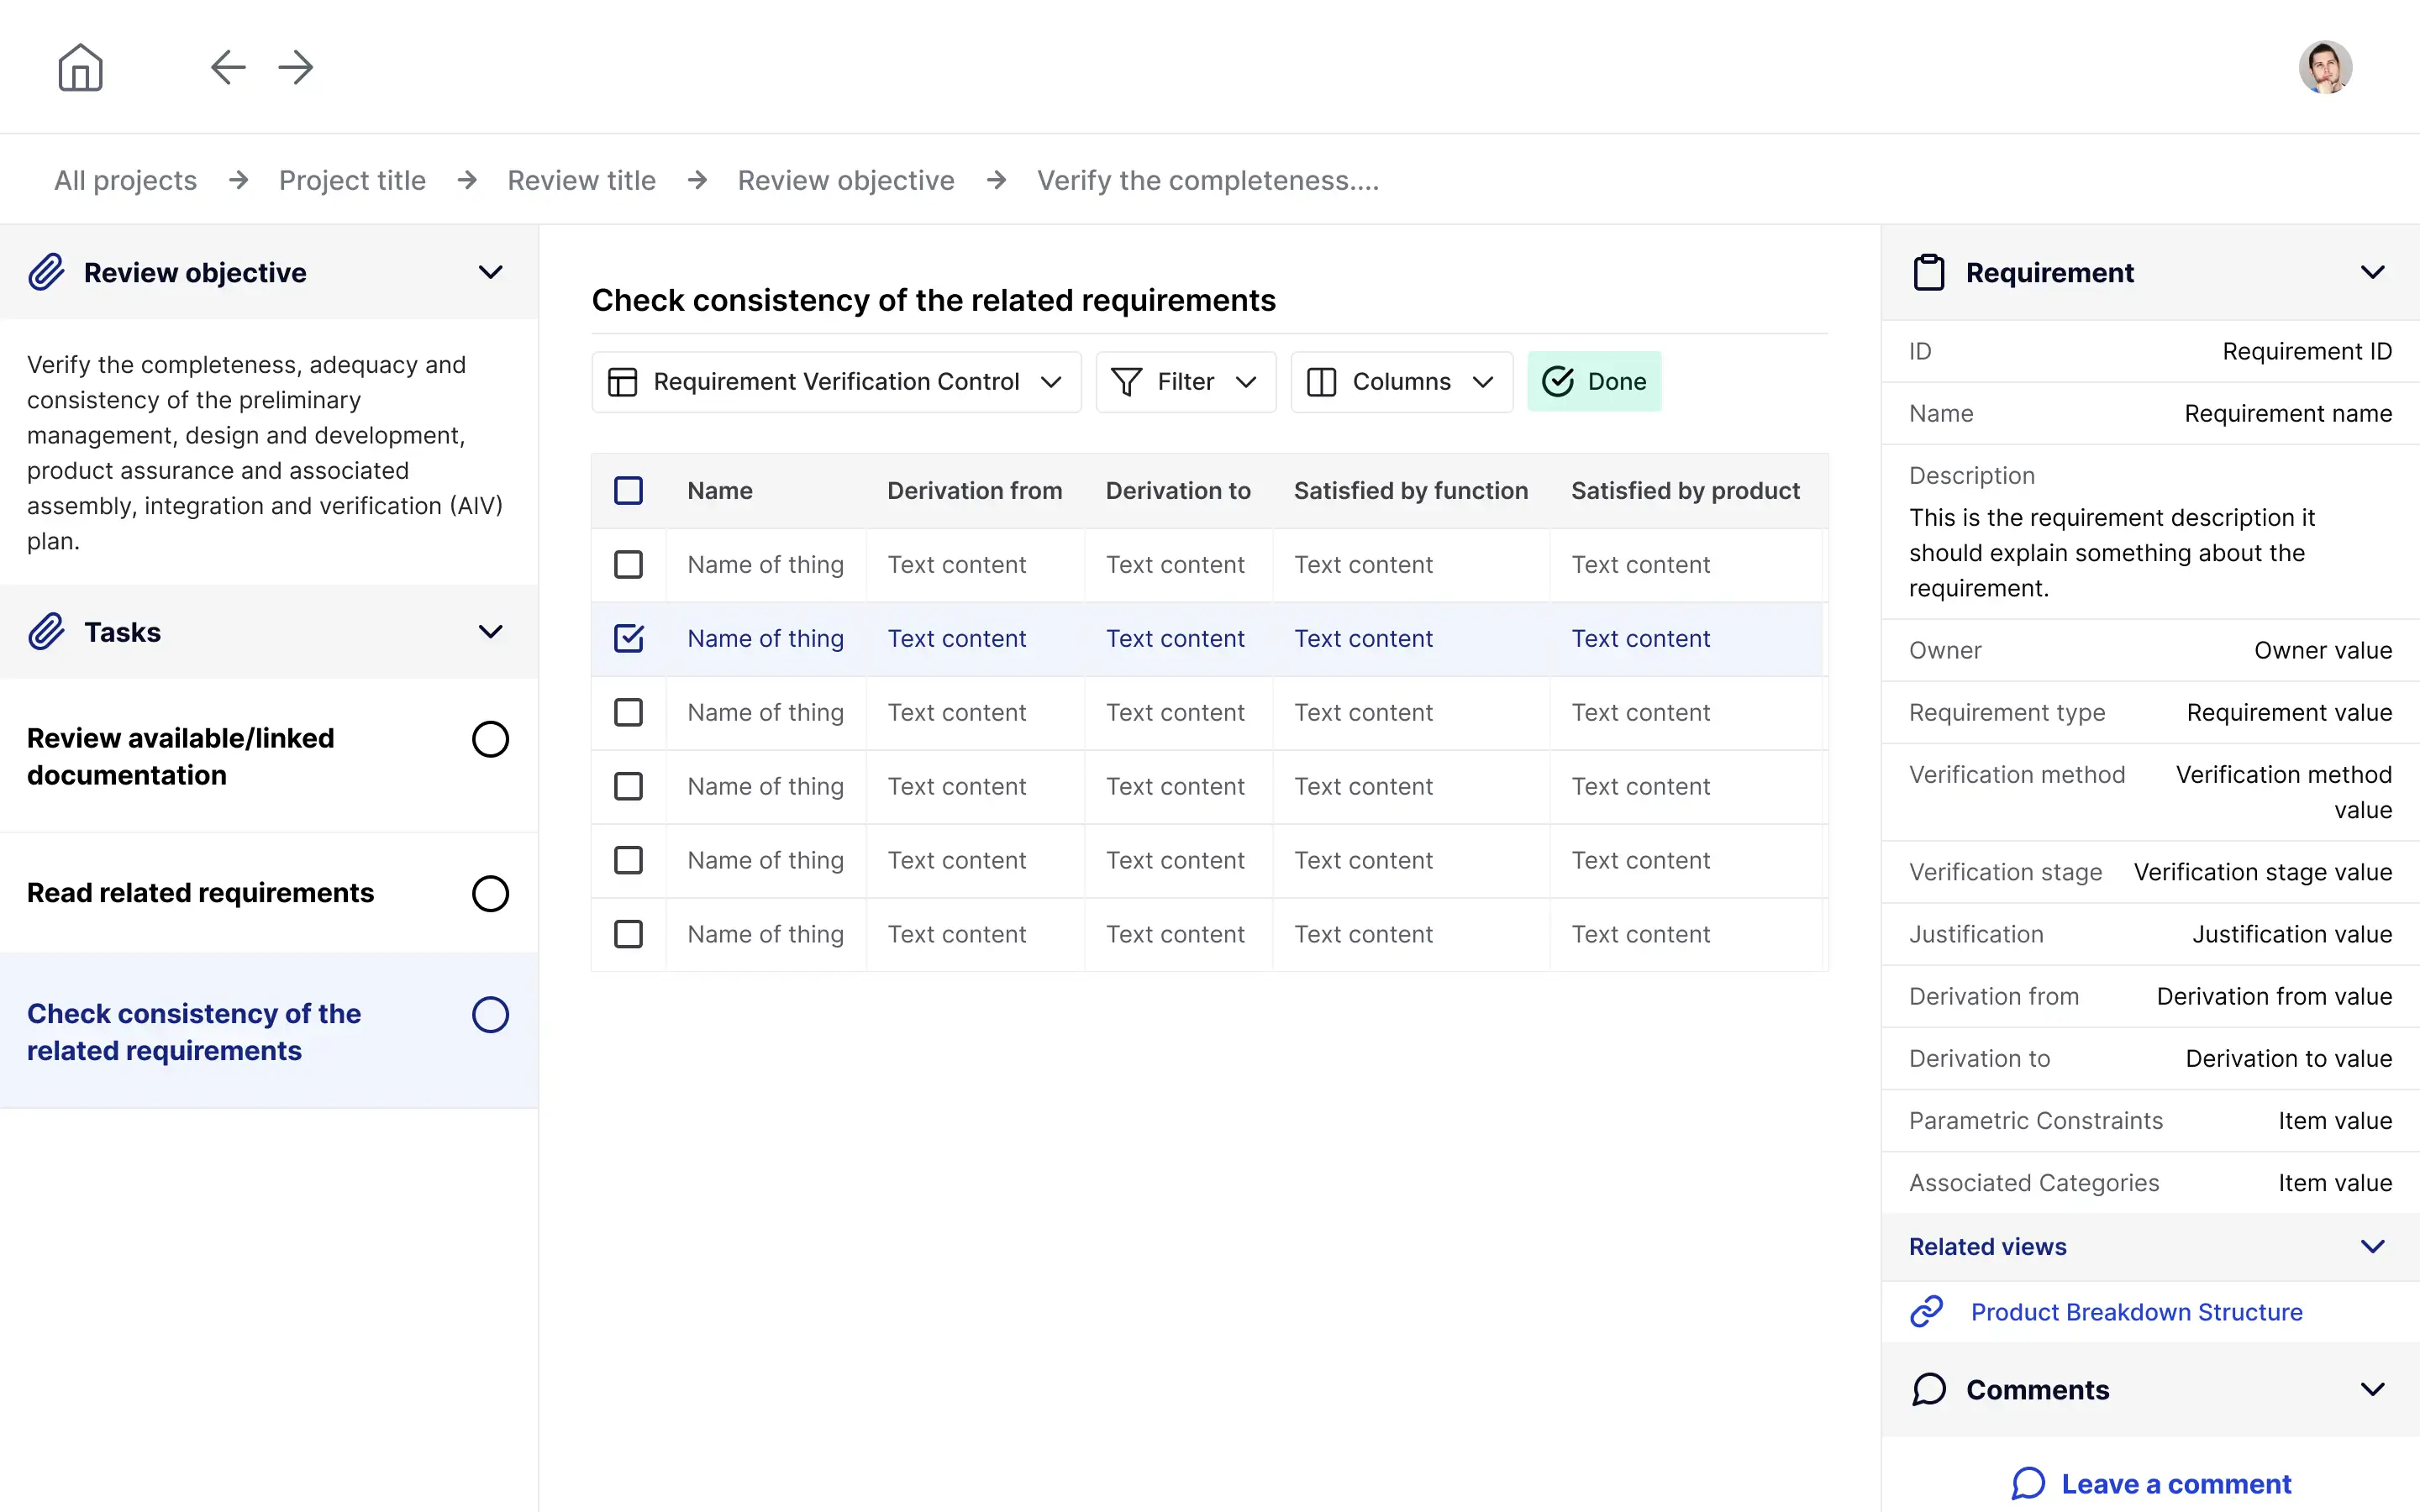Check the fifth table row checkbox
This screenshot has height=1512, width=2420.
pos(628,861)
